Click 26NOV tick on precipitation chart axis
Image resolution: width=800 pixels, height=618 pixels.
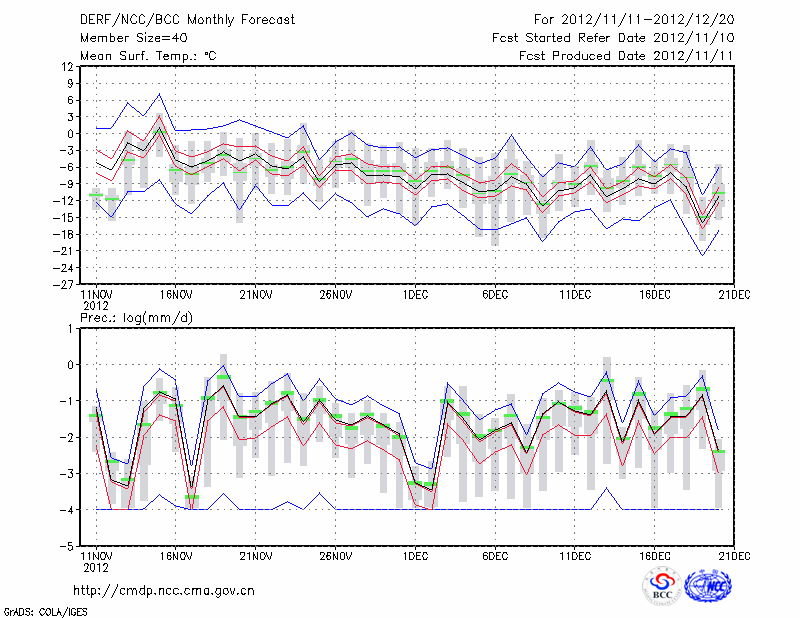pyautogui.click(x=336, y=554)
